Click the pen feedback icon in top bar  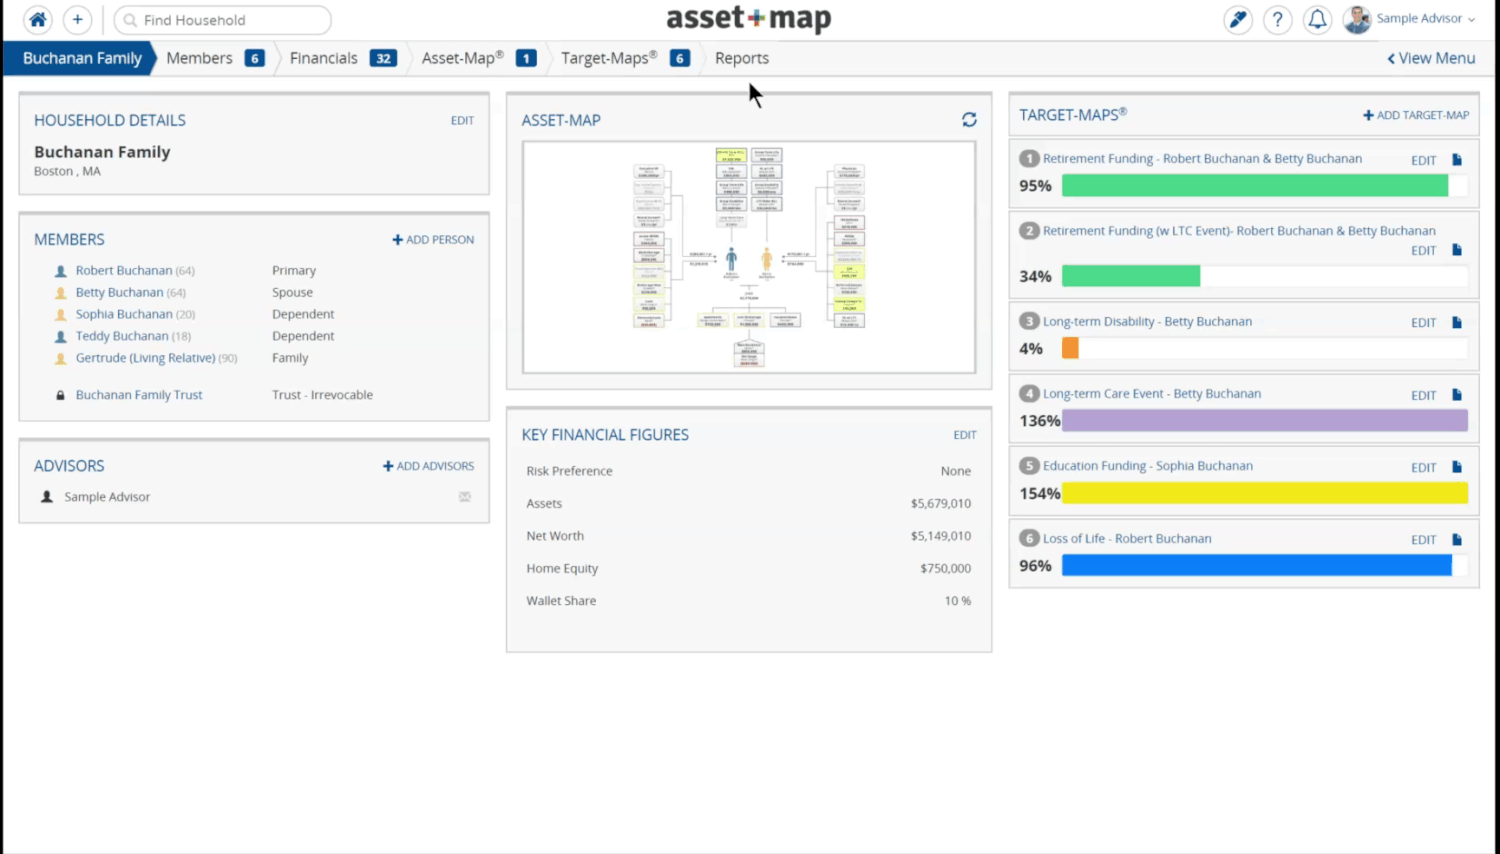coord(1237,19)
